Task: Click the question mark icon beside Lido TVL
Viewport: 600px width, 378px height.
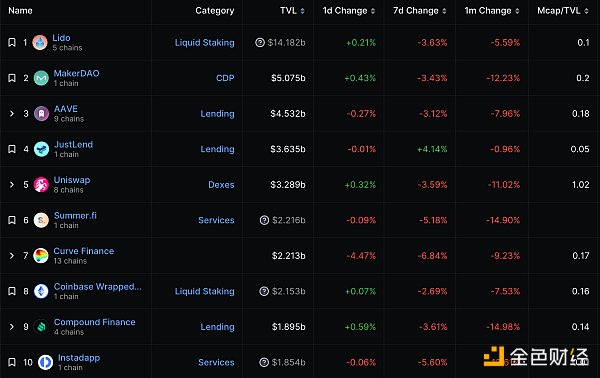Action: (x=260, y=42)
